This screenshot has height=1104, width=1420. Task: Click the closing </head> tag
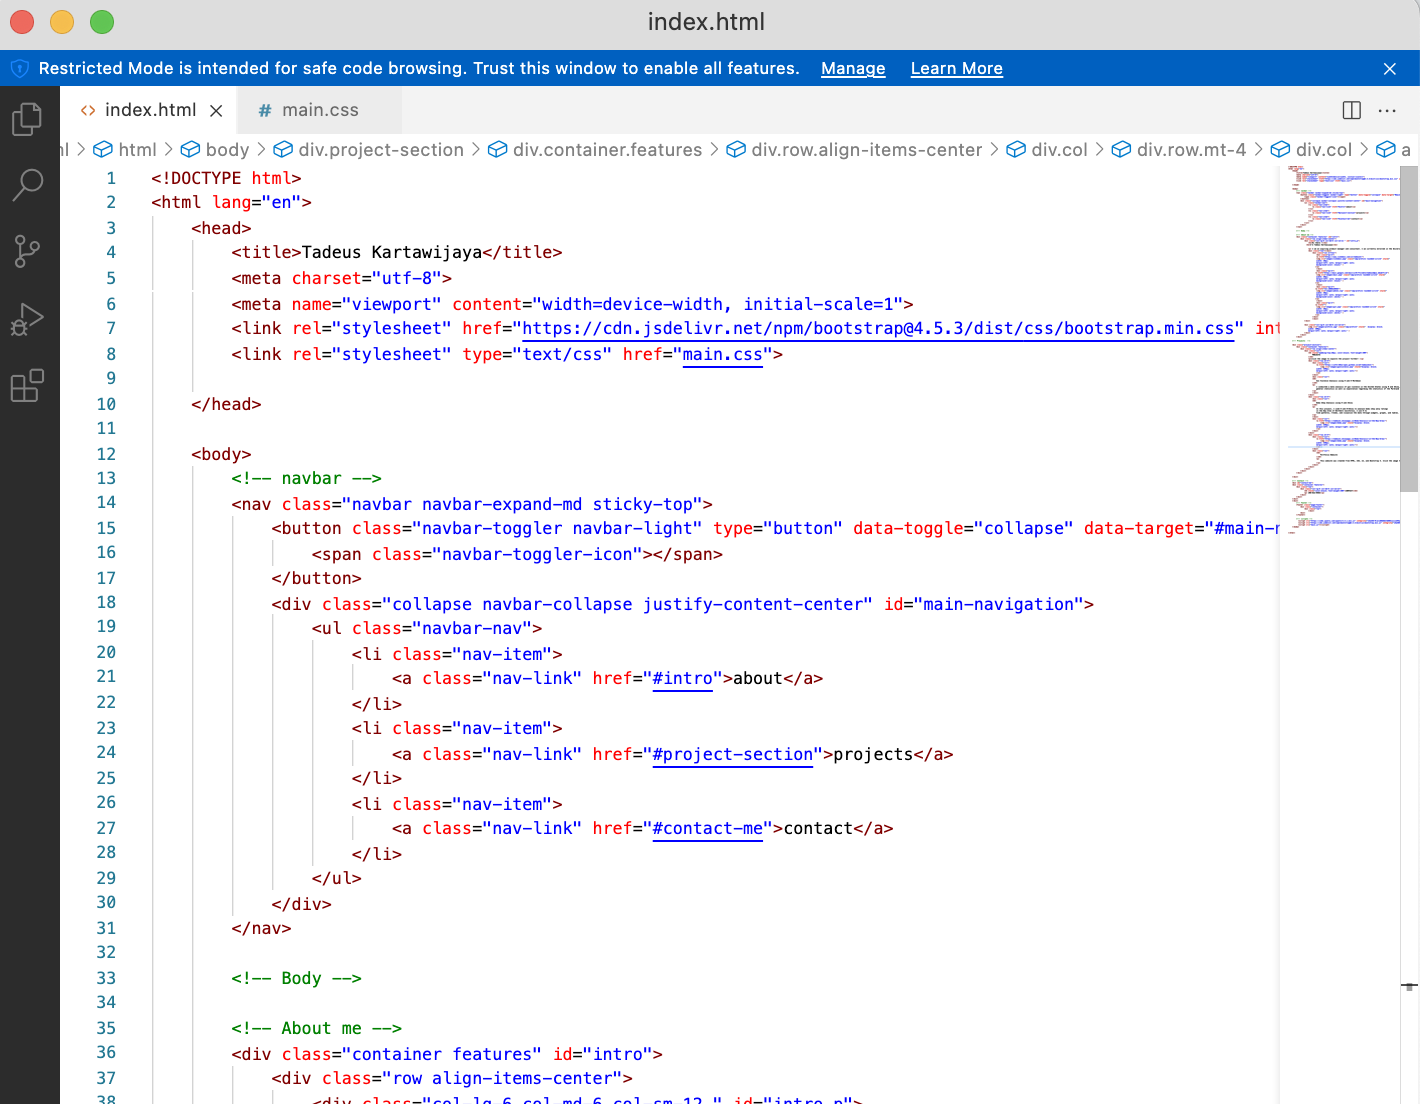click(x=226, y=405)
